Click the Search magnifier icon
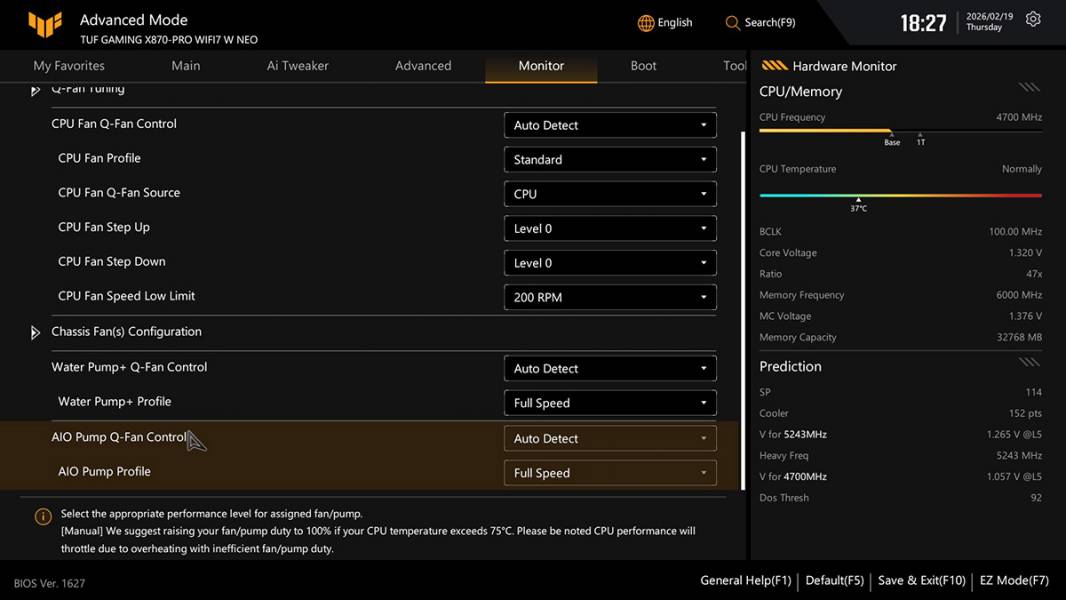 pos(733,23)
